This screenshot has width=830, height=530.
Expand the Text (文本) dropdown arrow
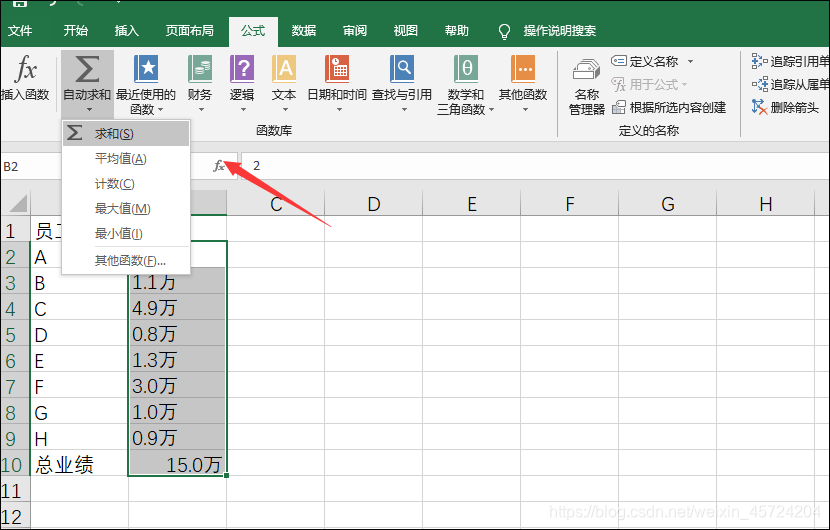(285, 110)
